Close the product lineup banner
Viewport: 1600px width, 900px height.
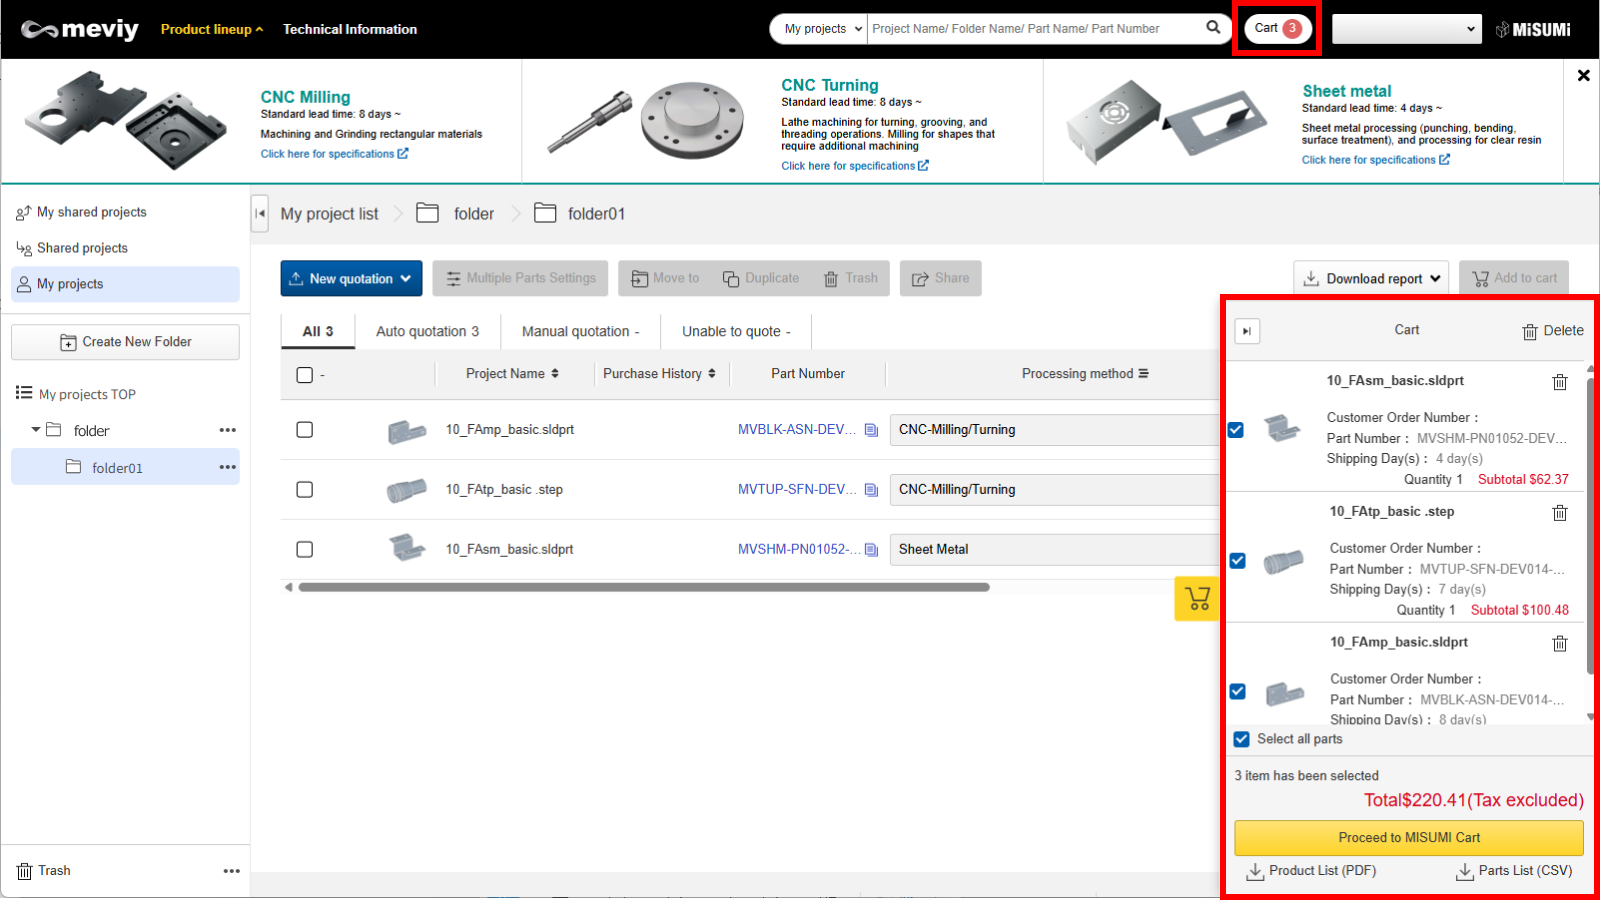[x=1583, y=76]
